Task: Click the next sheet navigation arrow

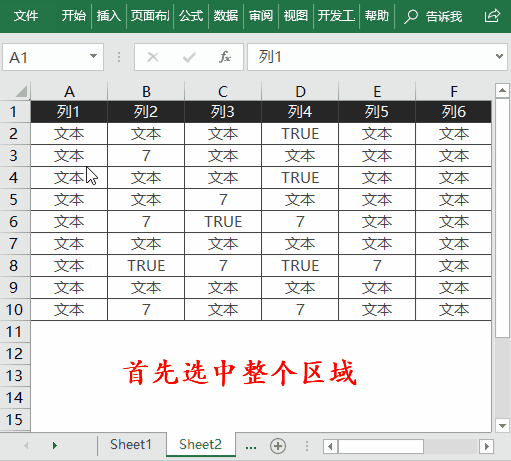Action: 55,446
